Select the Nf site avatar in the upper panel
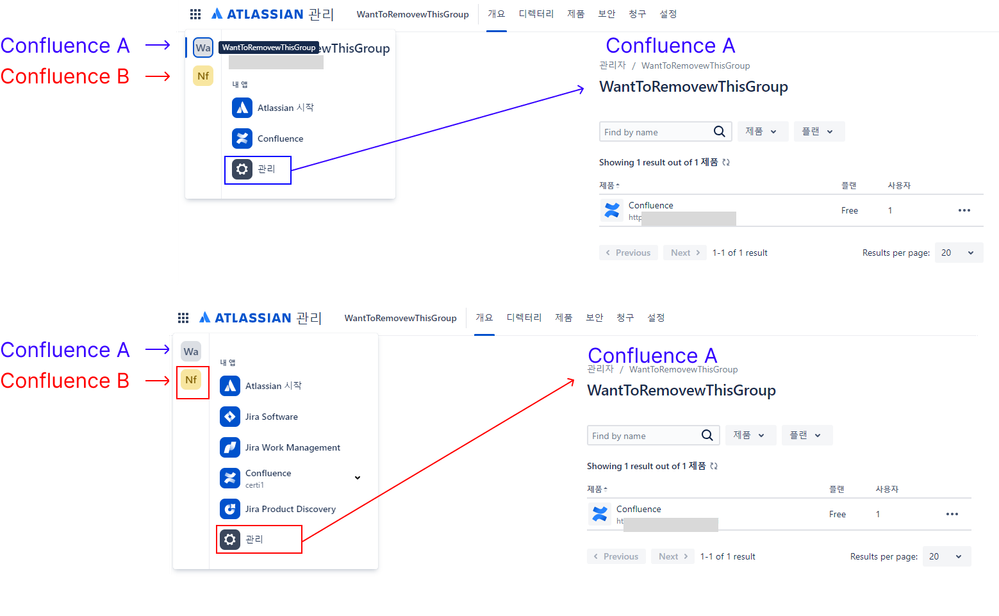Image resolution: width=999 pixels, height=616 pixels. (203, 76)
